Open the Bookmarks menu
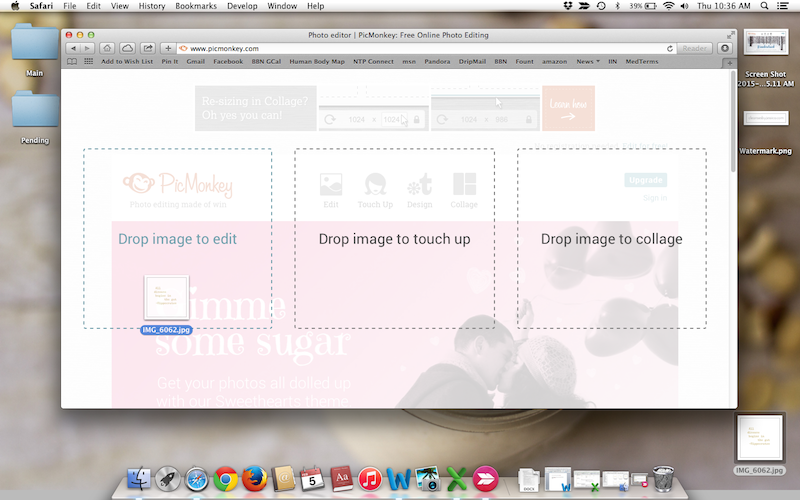Image resolution: width=800 pixels, height=500 pixels. 196,6
